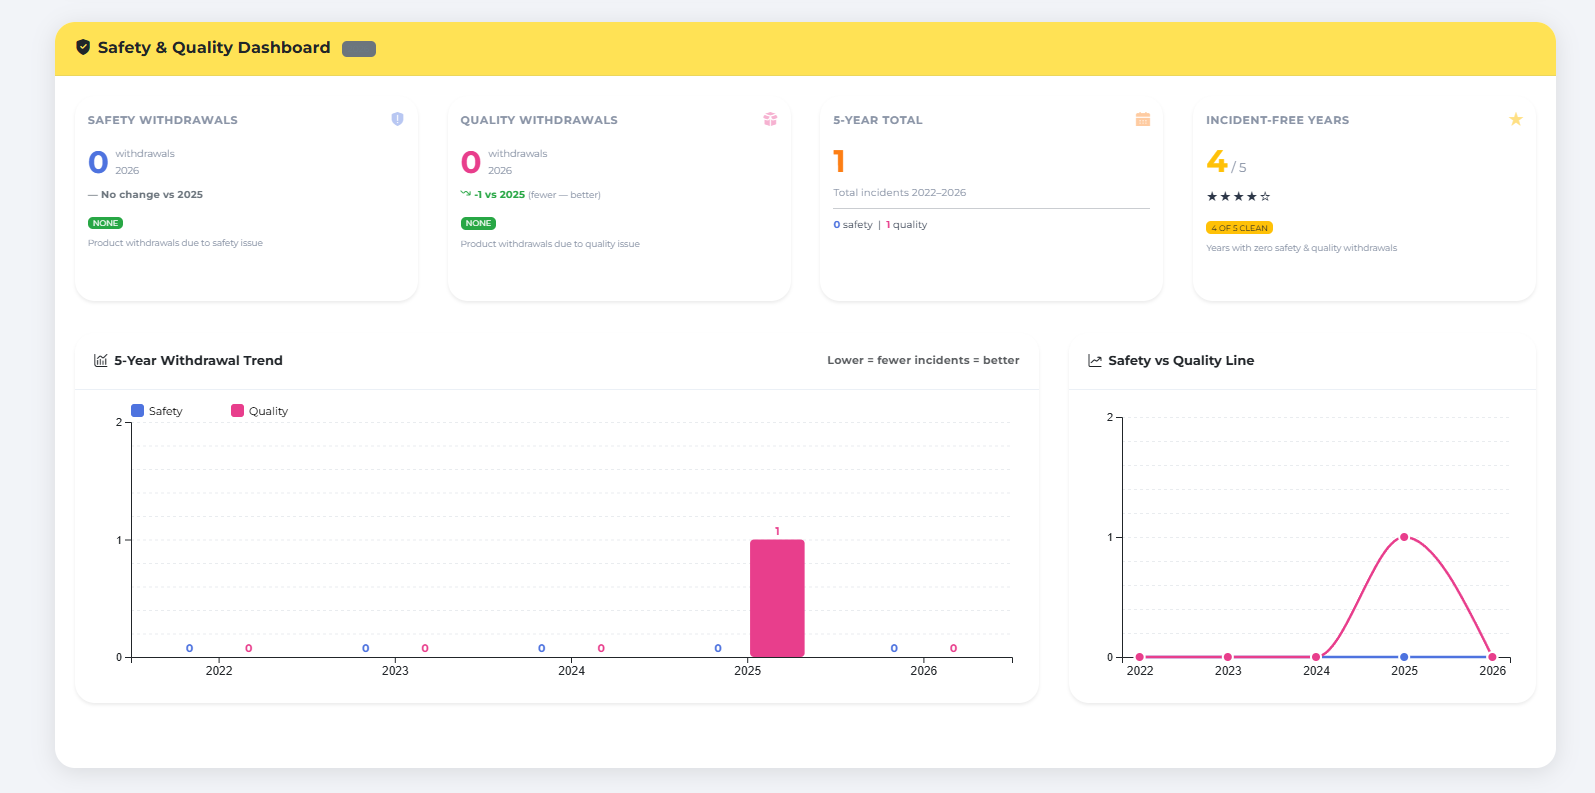Click "Lower = fewer incidents = better" note

(x=923, y=360)
